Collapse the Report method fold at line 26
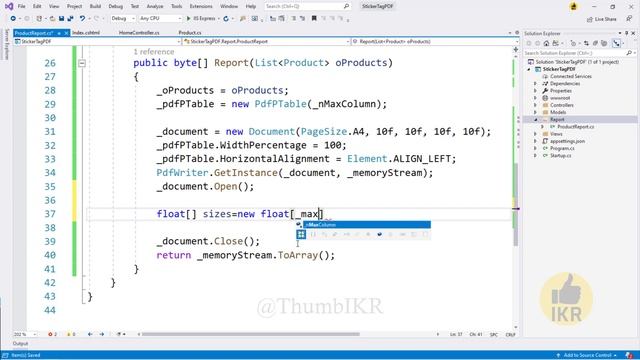This screenshot has width=640, height=360. pos(82,63)
